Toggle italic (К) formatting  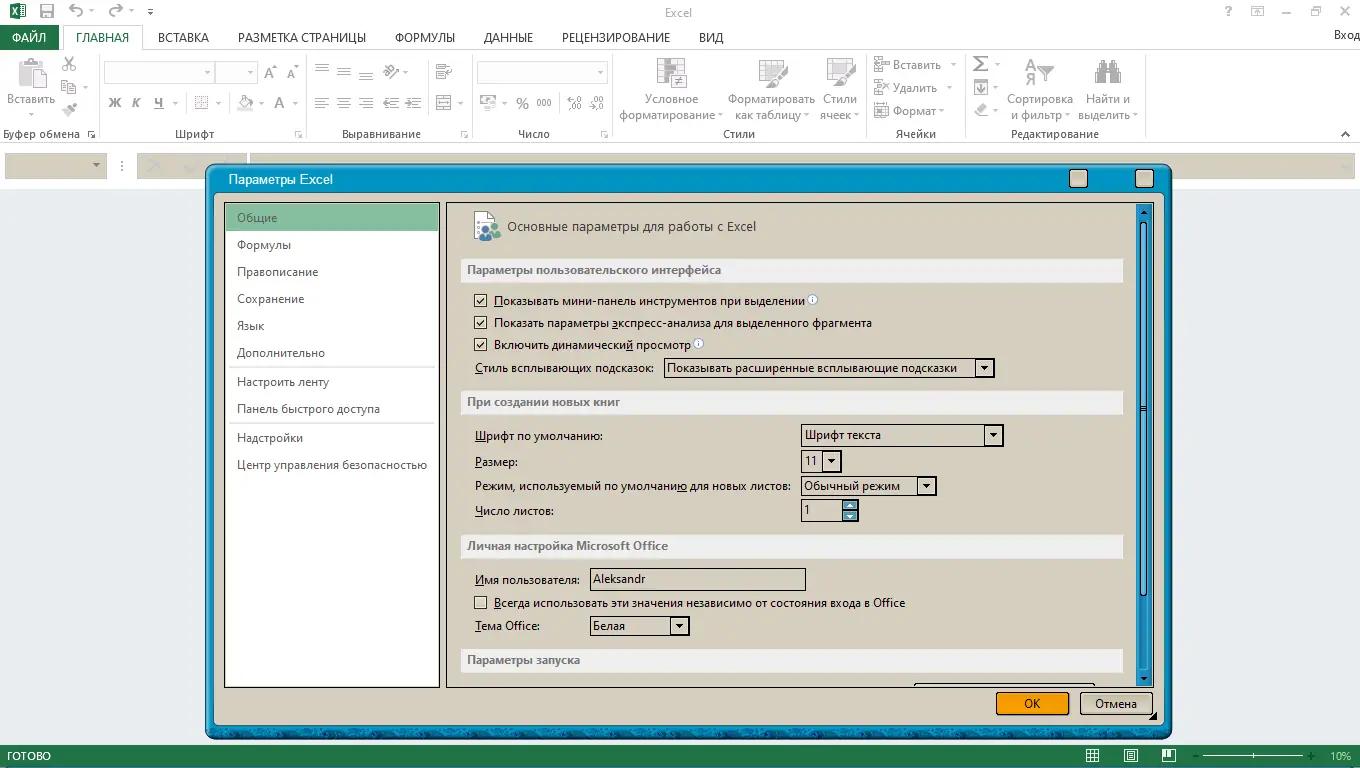137,103
